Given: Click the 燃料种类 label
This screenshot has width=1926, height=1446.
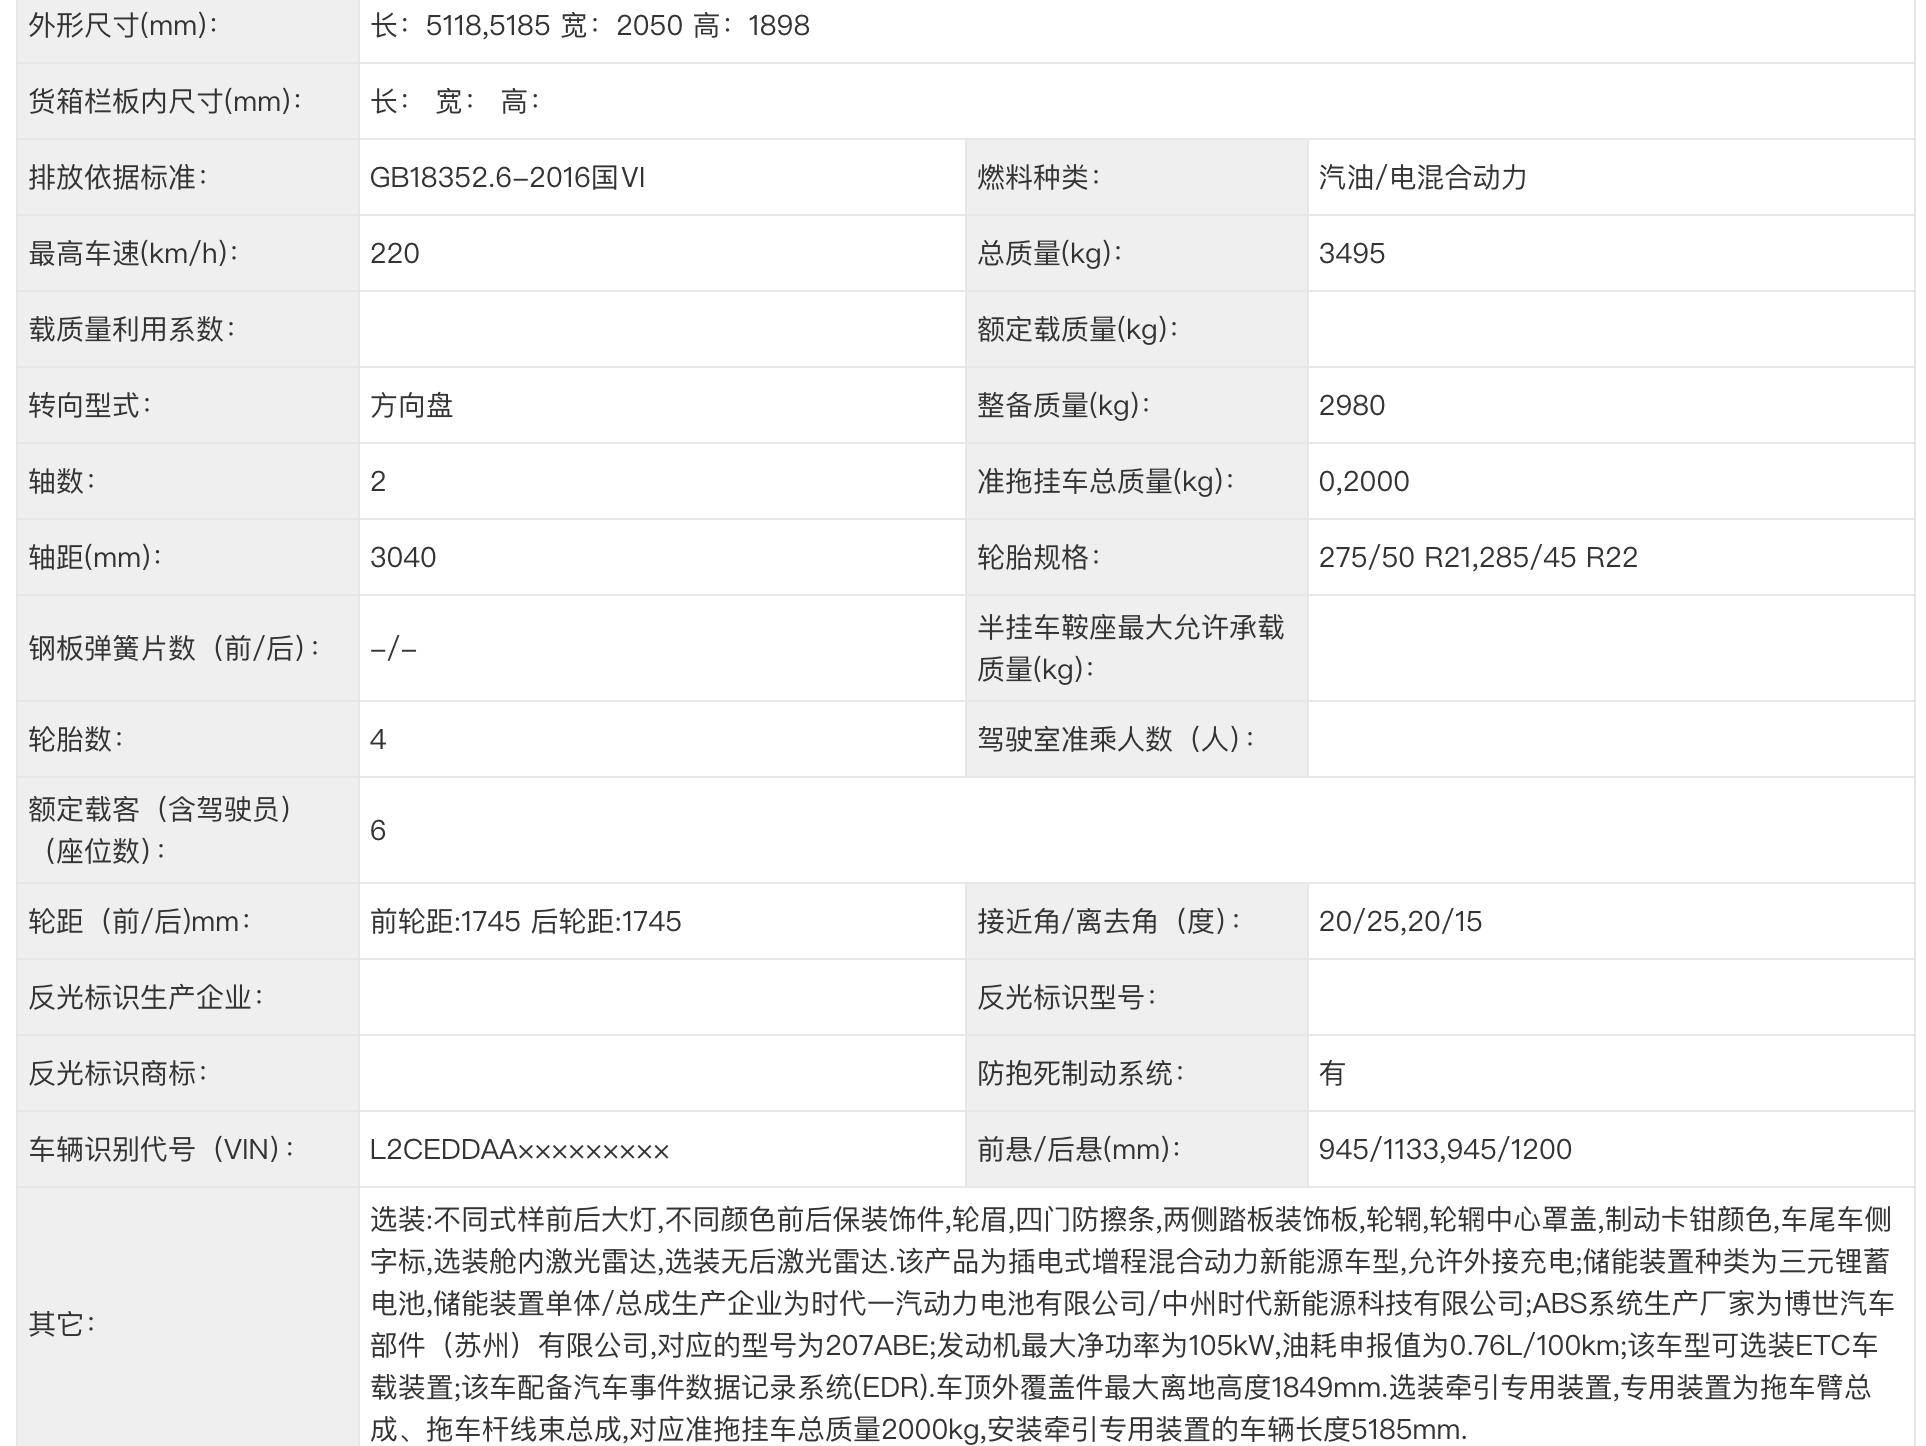Looking at the screenshot, I should pos(1038,178).
